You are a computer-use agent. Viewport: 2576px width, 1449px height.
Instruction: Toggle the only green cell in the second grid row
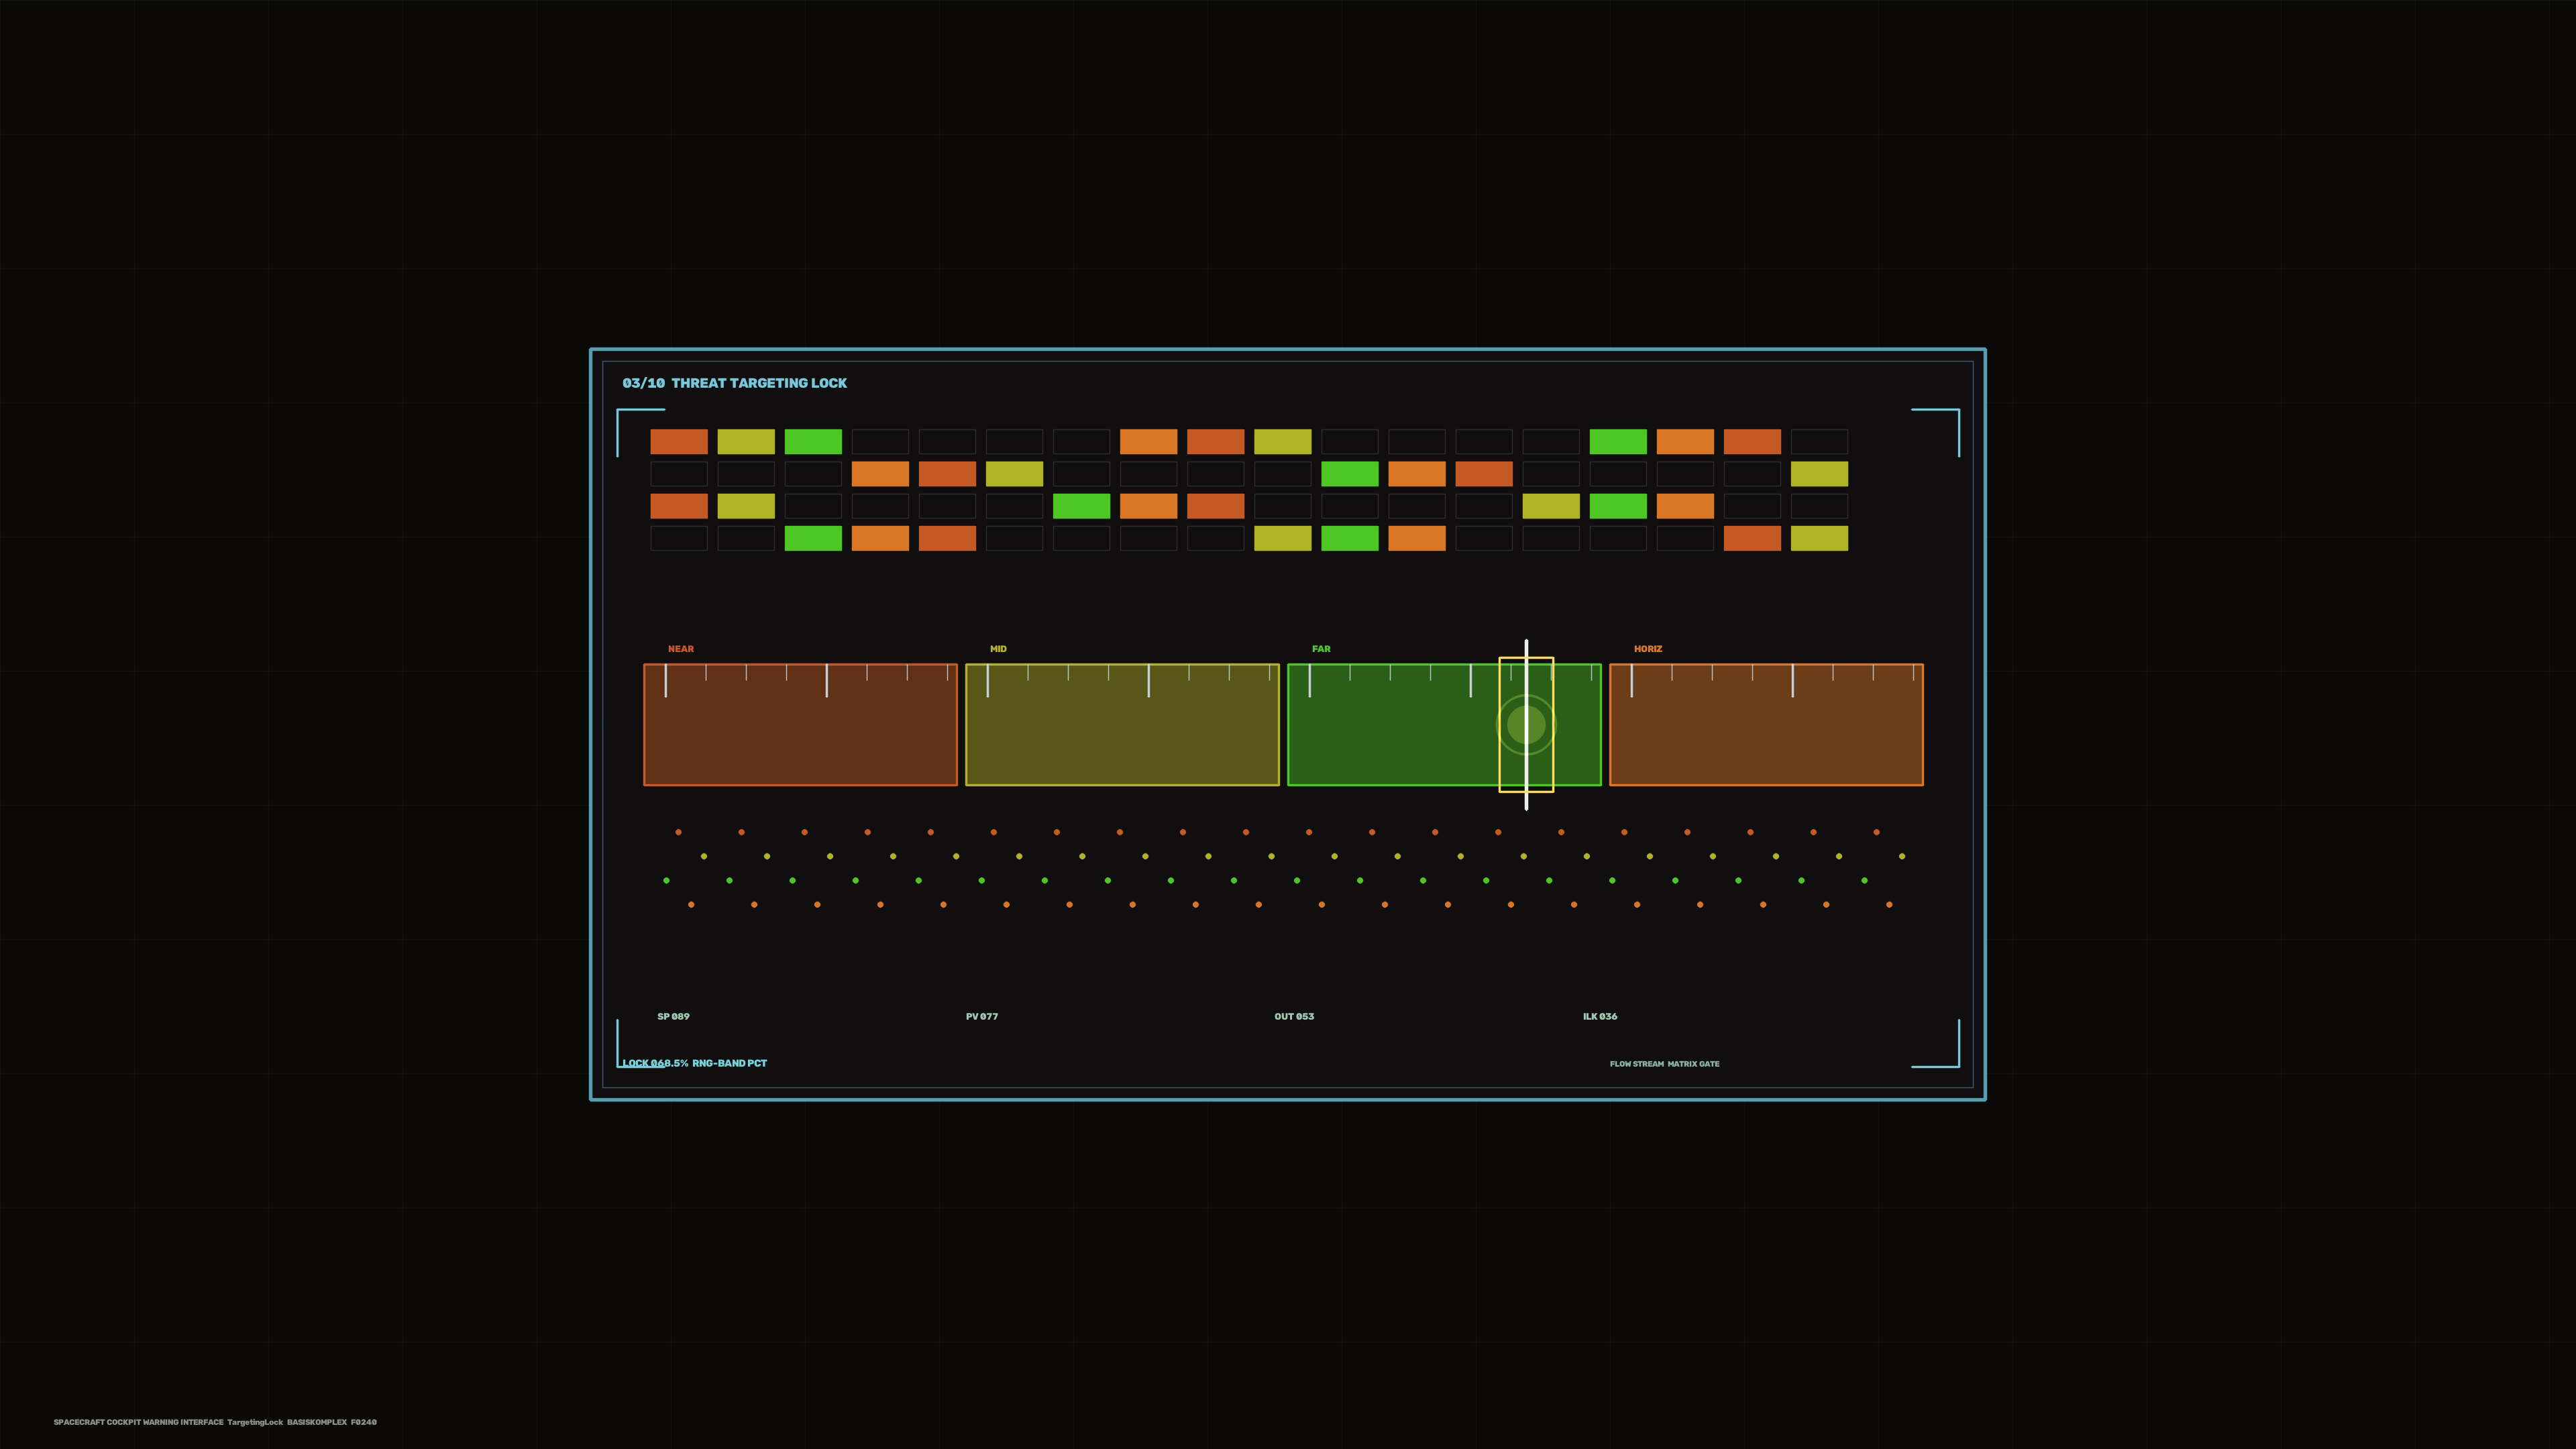[1349, 474]
